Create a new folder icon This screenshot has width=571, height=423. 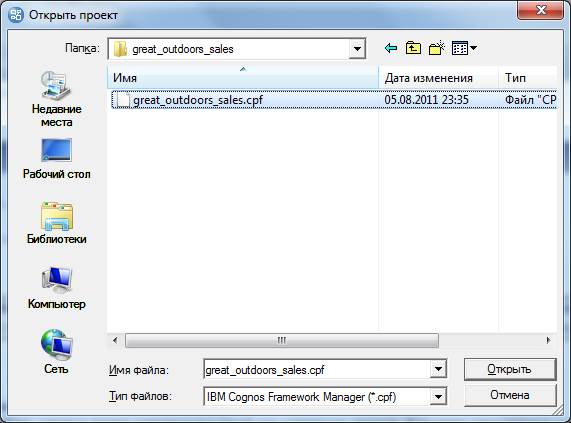coord(437,48)
